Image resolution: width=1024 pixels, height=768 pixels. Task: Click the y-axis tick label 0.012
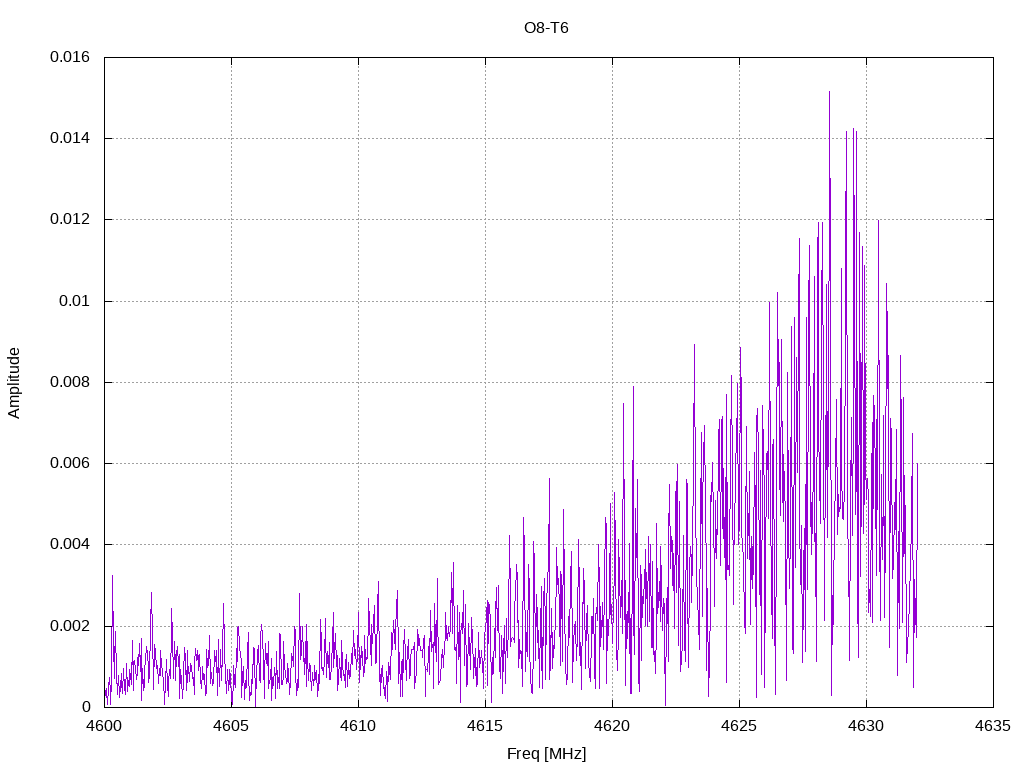click(x=70, y=219)
